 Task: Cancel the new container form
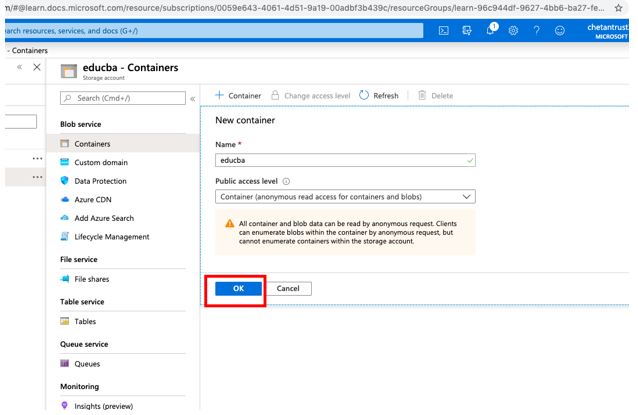pos(288,288)
